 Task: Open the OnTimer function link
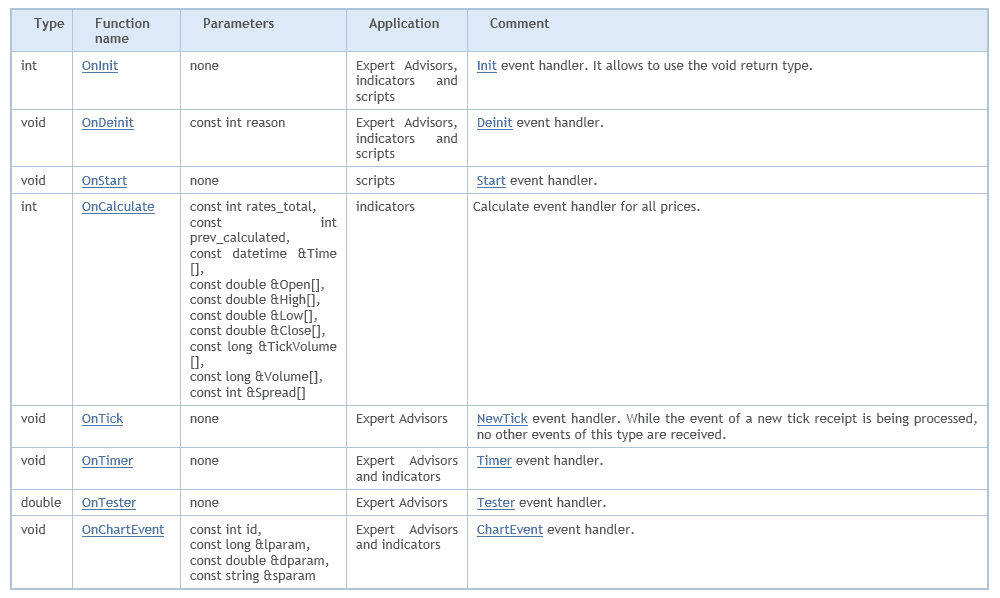coord(107,461)
